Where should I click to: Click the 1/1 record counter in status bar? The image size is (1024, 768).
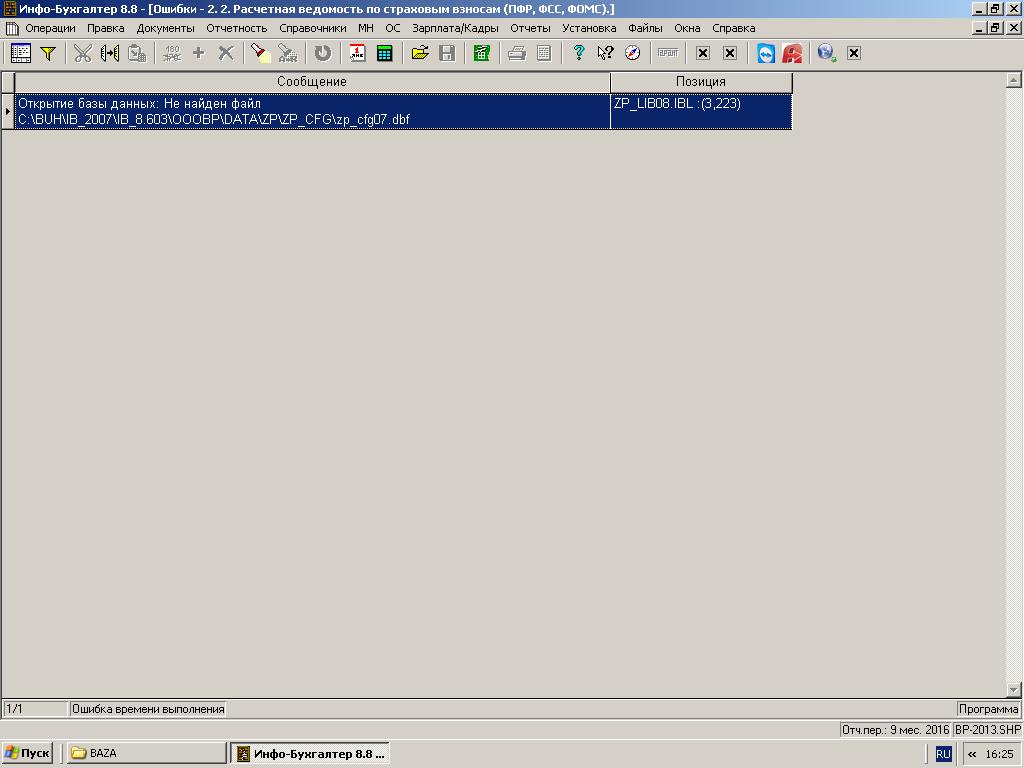[35, 709]
